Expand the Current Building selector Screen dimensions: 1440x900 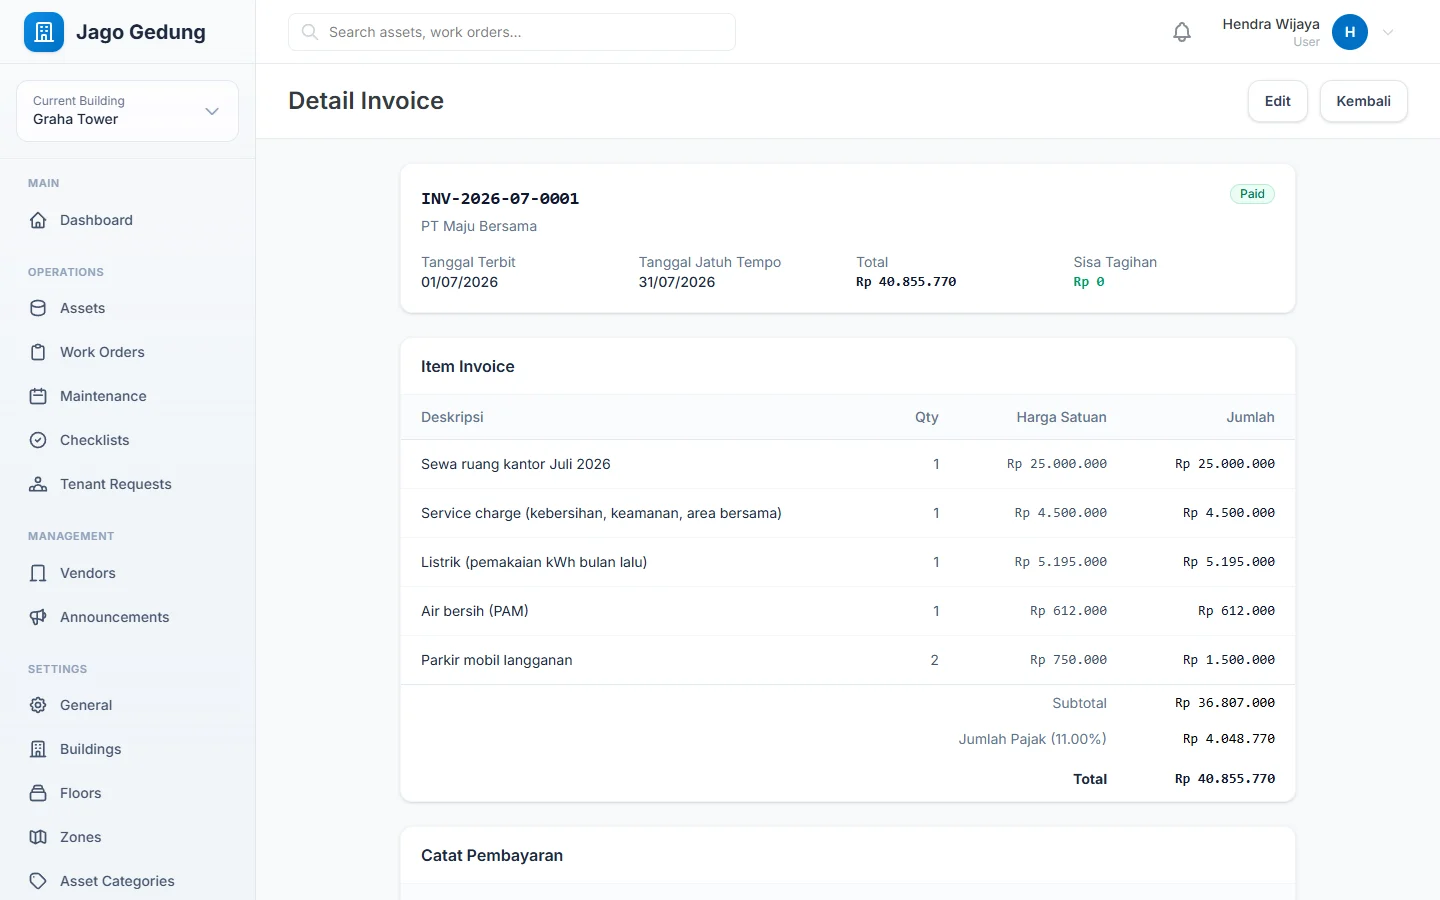(127, 111)
